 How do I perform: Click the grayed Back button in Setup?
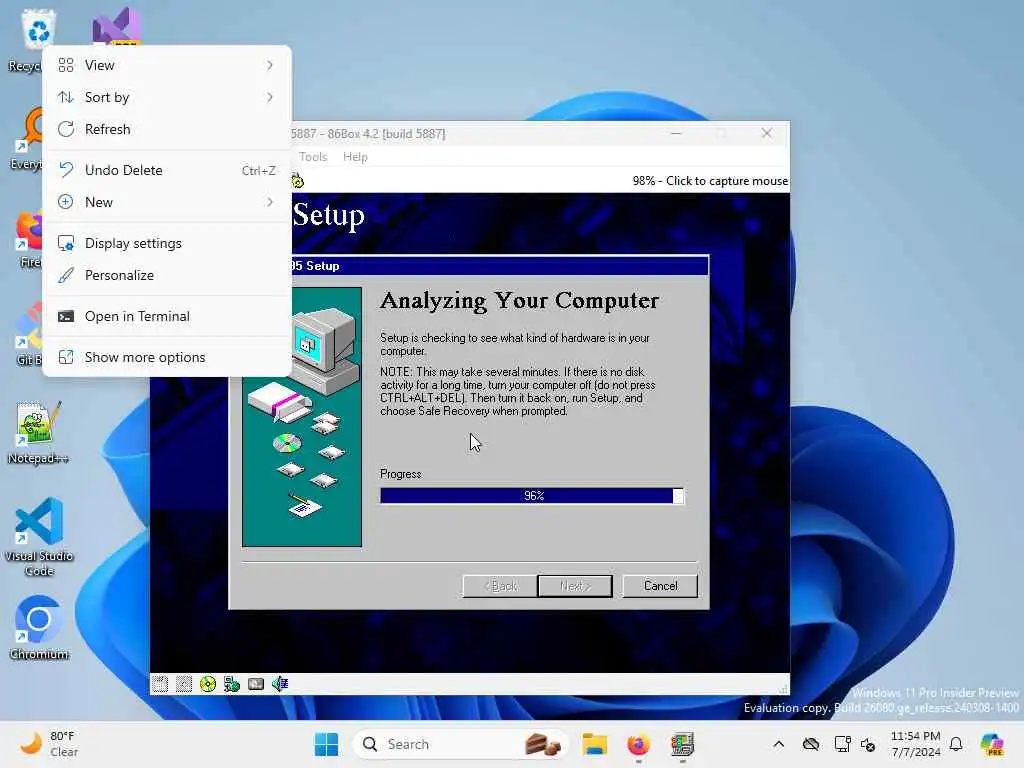pyautogui.click(x=500, y=586)
